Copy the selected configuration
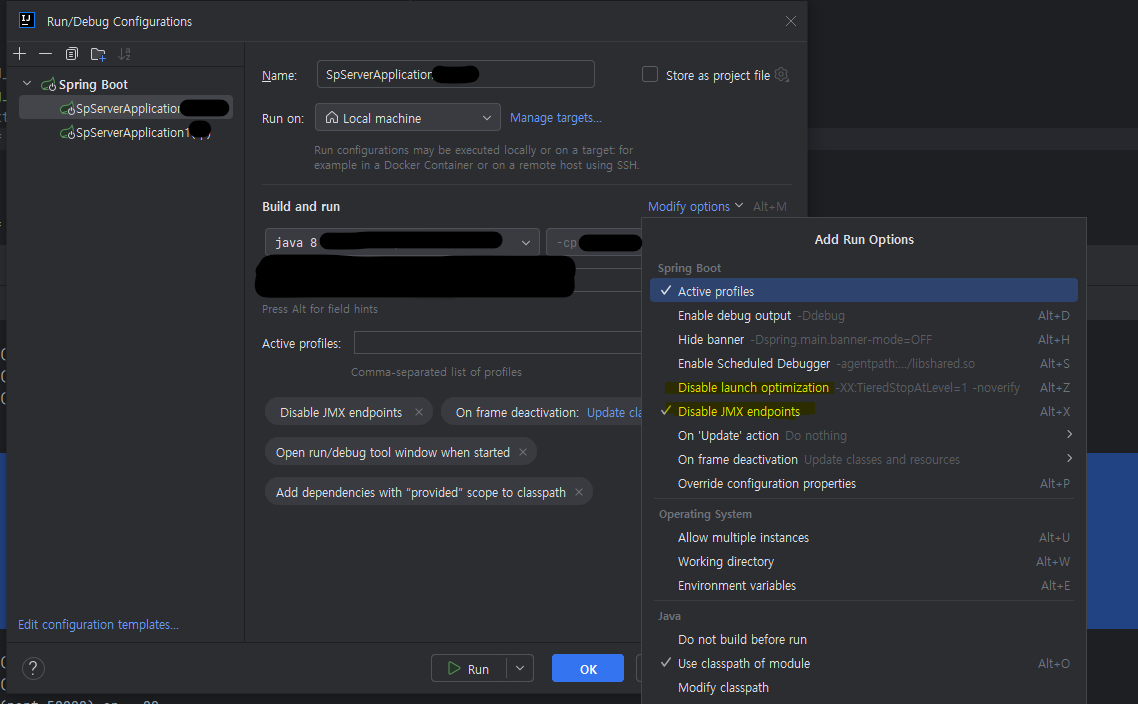1138x704 pixels. click(71, 54)
